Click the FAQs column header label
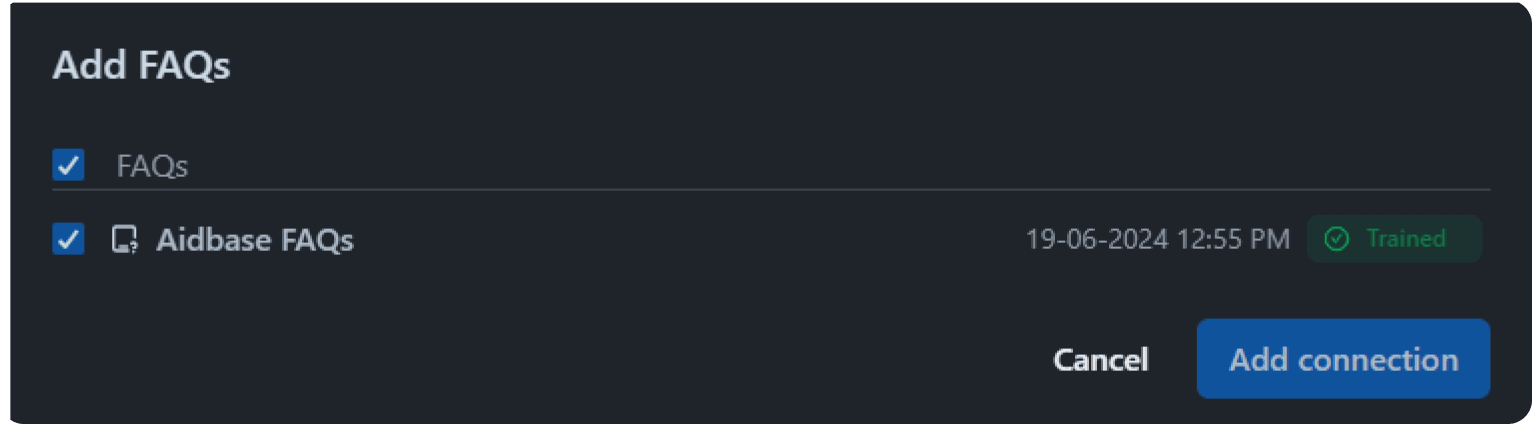 152,166
